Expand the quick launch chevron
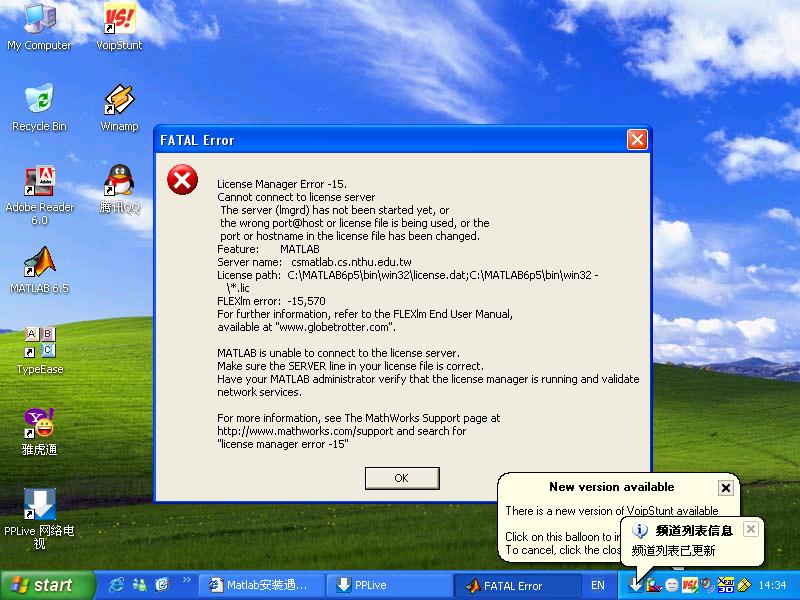This screenshot has width=800, height=600. tap(186, 580)
